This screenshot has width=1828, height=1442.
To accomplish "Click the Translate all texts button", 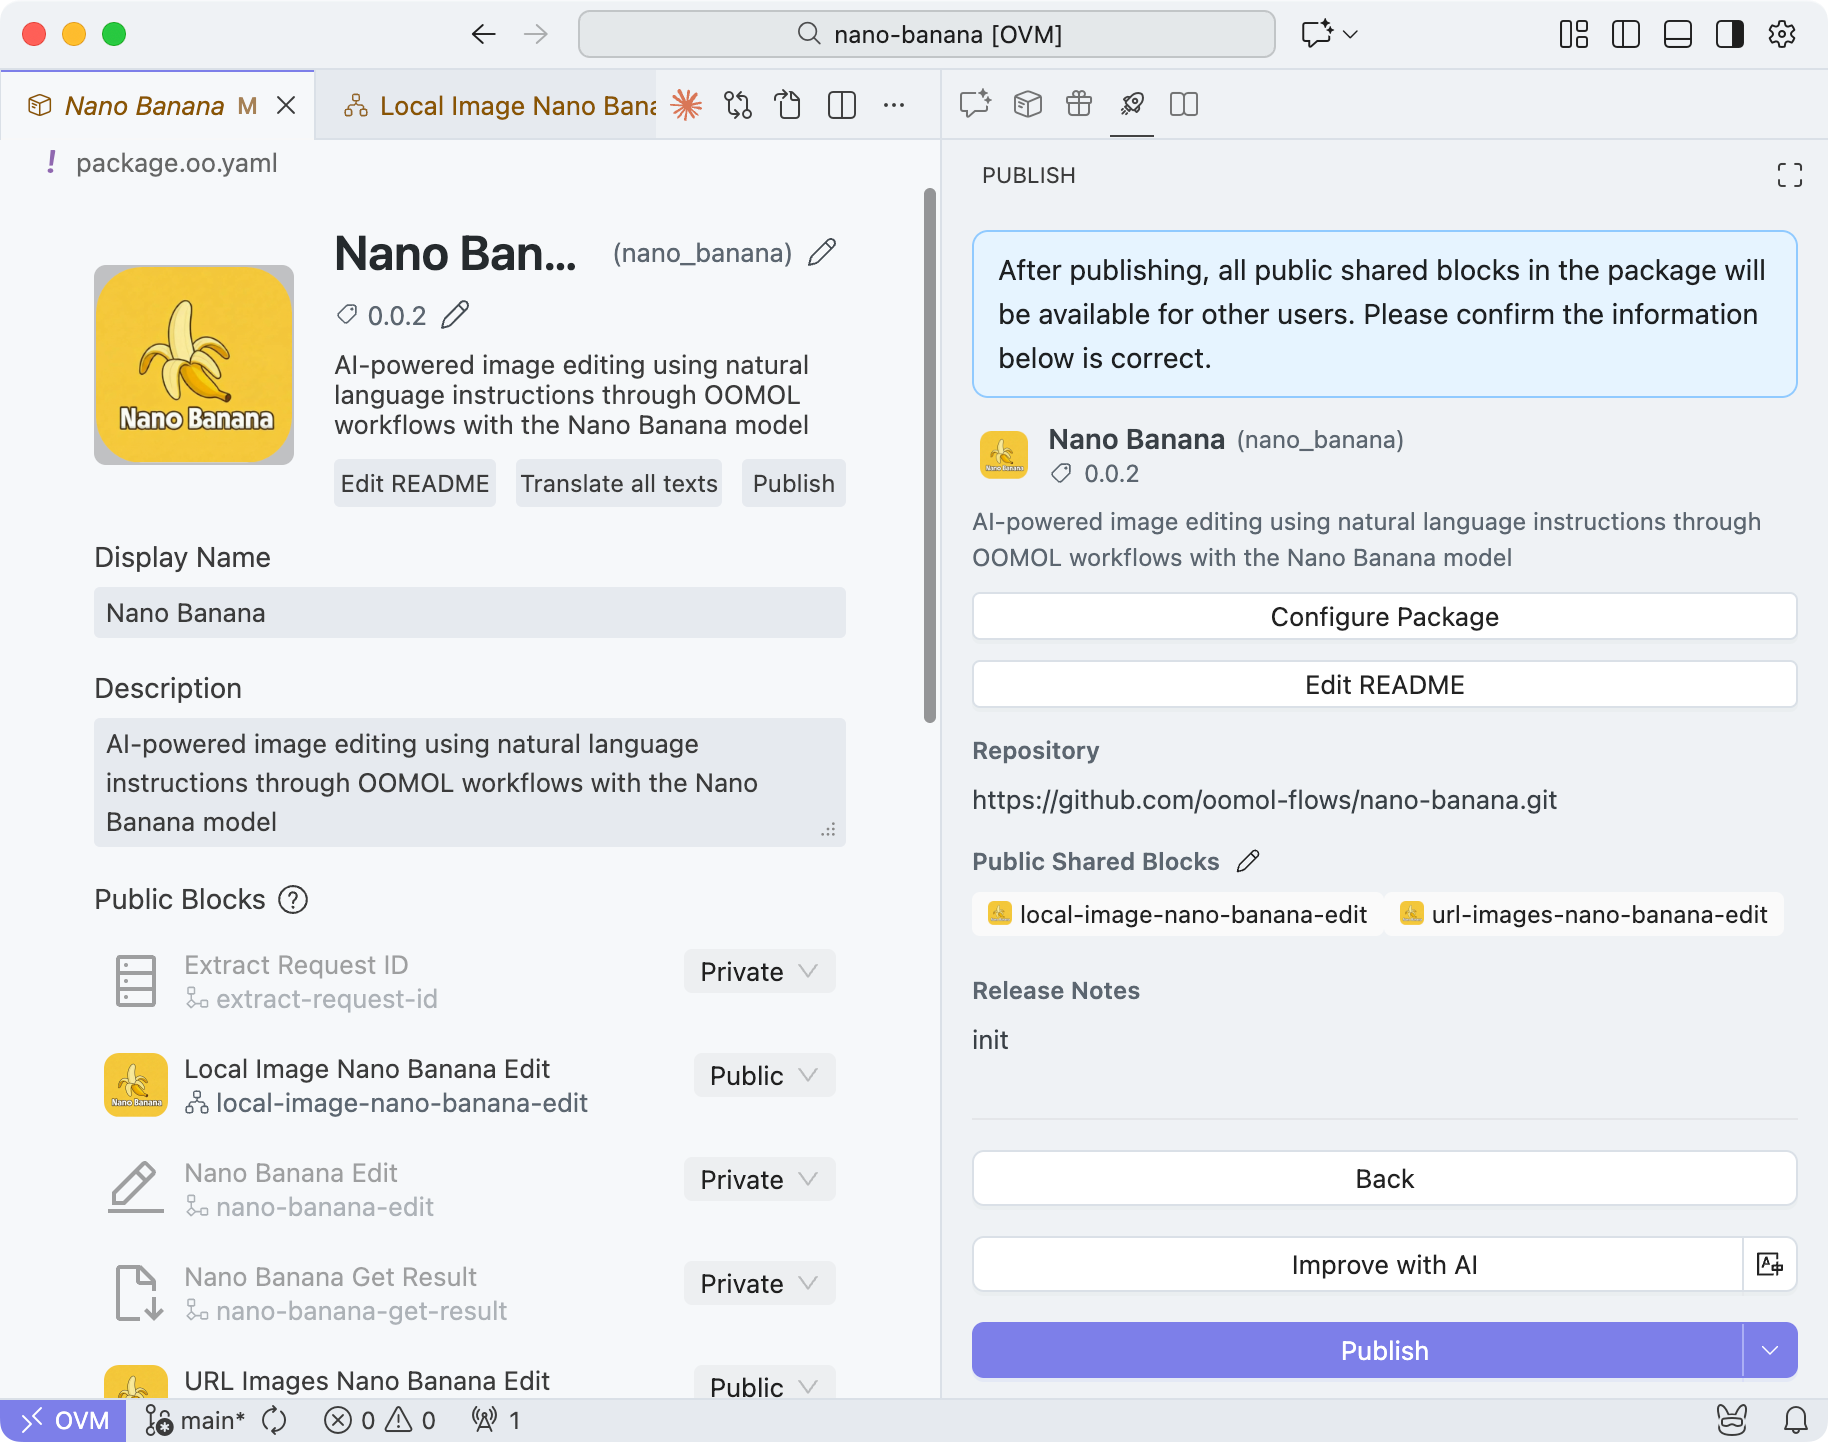I will [x=618, y=483].
